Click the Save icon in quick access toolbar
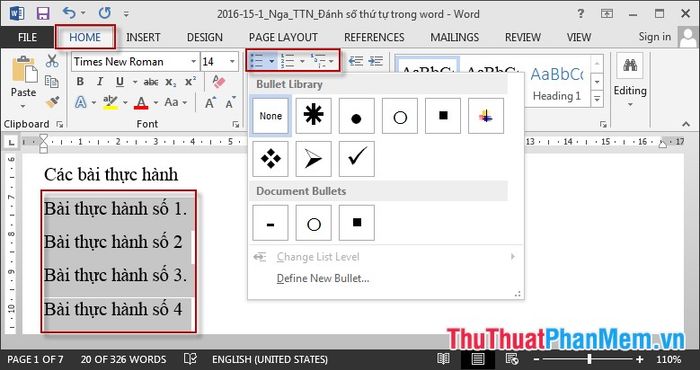Viewport: 700px width, 370px height. (43, 13)
